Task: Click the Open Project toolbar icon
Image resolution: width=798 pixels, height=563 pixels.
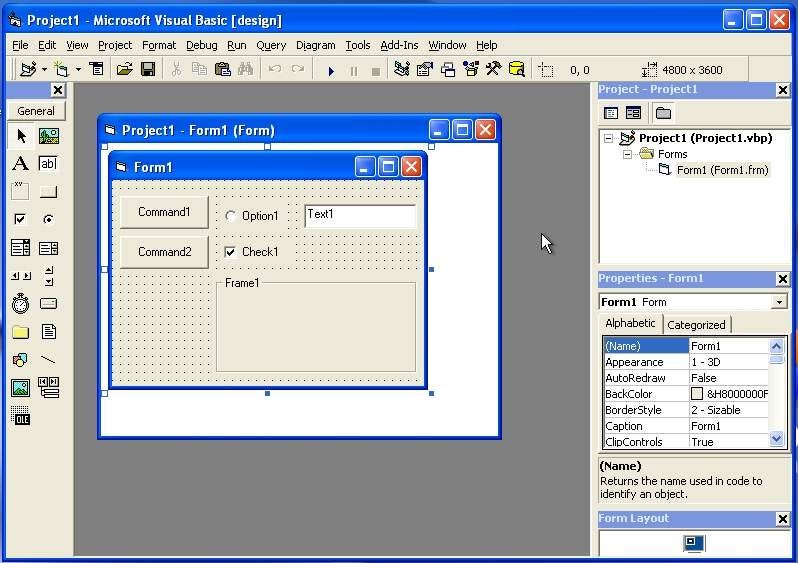Action: 124,69
